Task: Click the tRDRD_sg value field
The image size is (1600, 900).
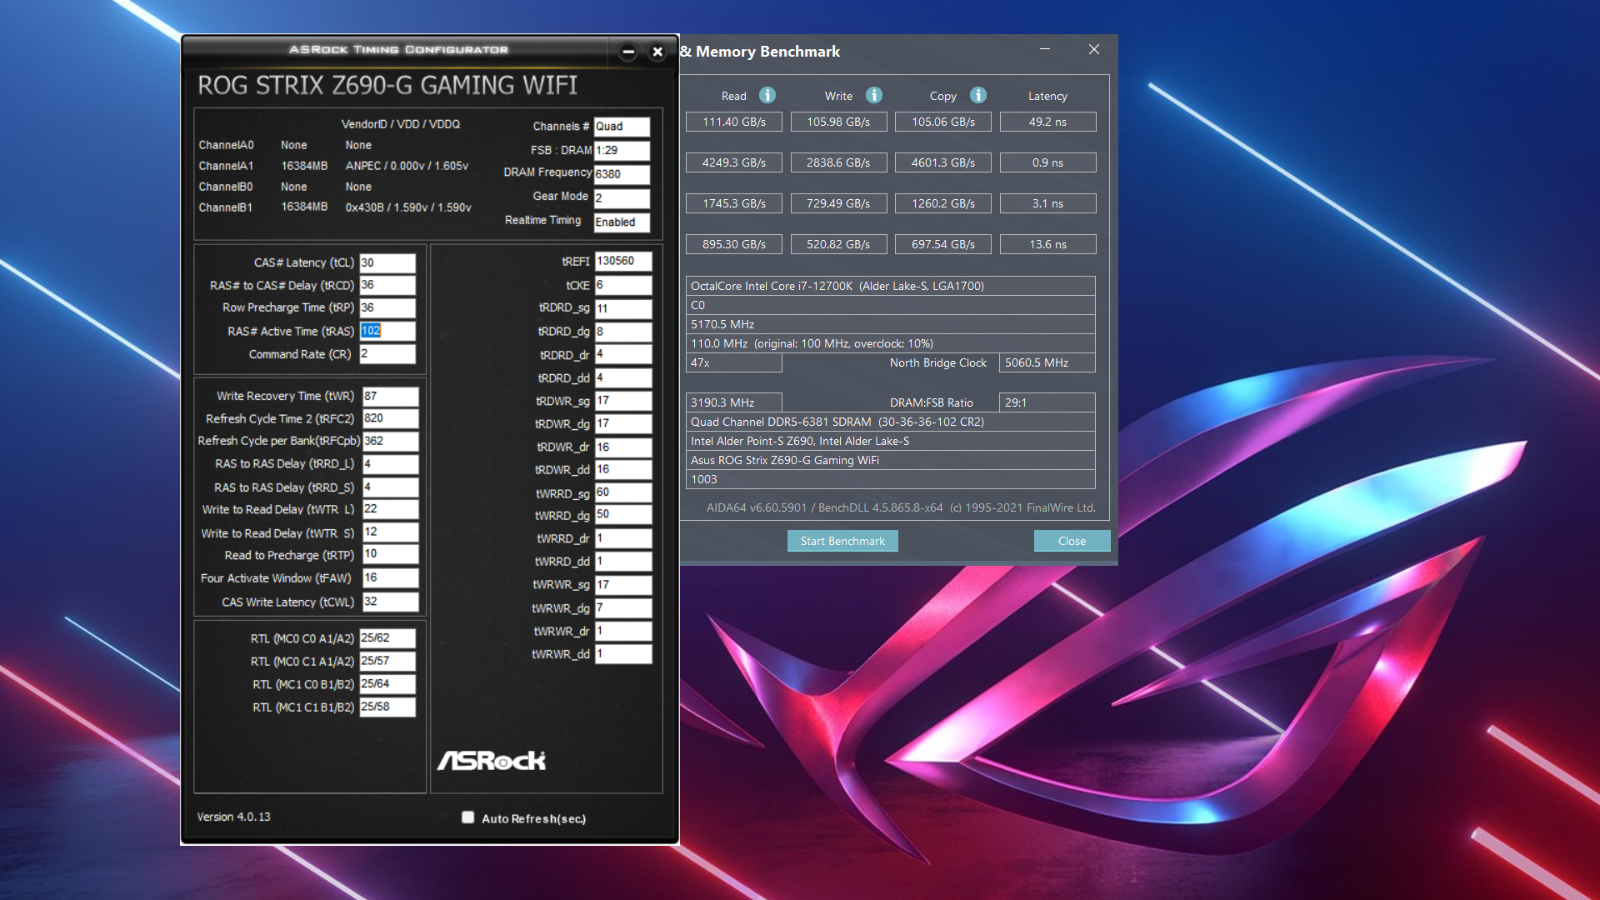Action: pos(623,309)
